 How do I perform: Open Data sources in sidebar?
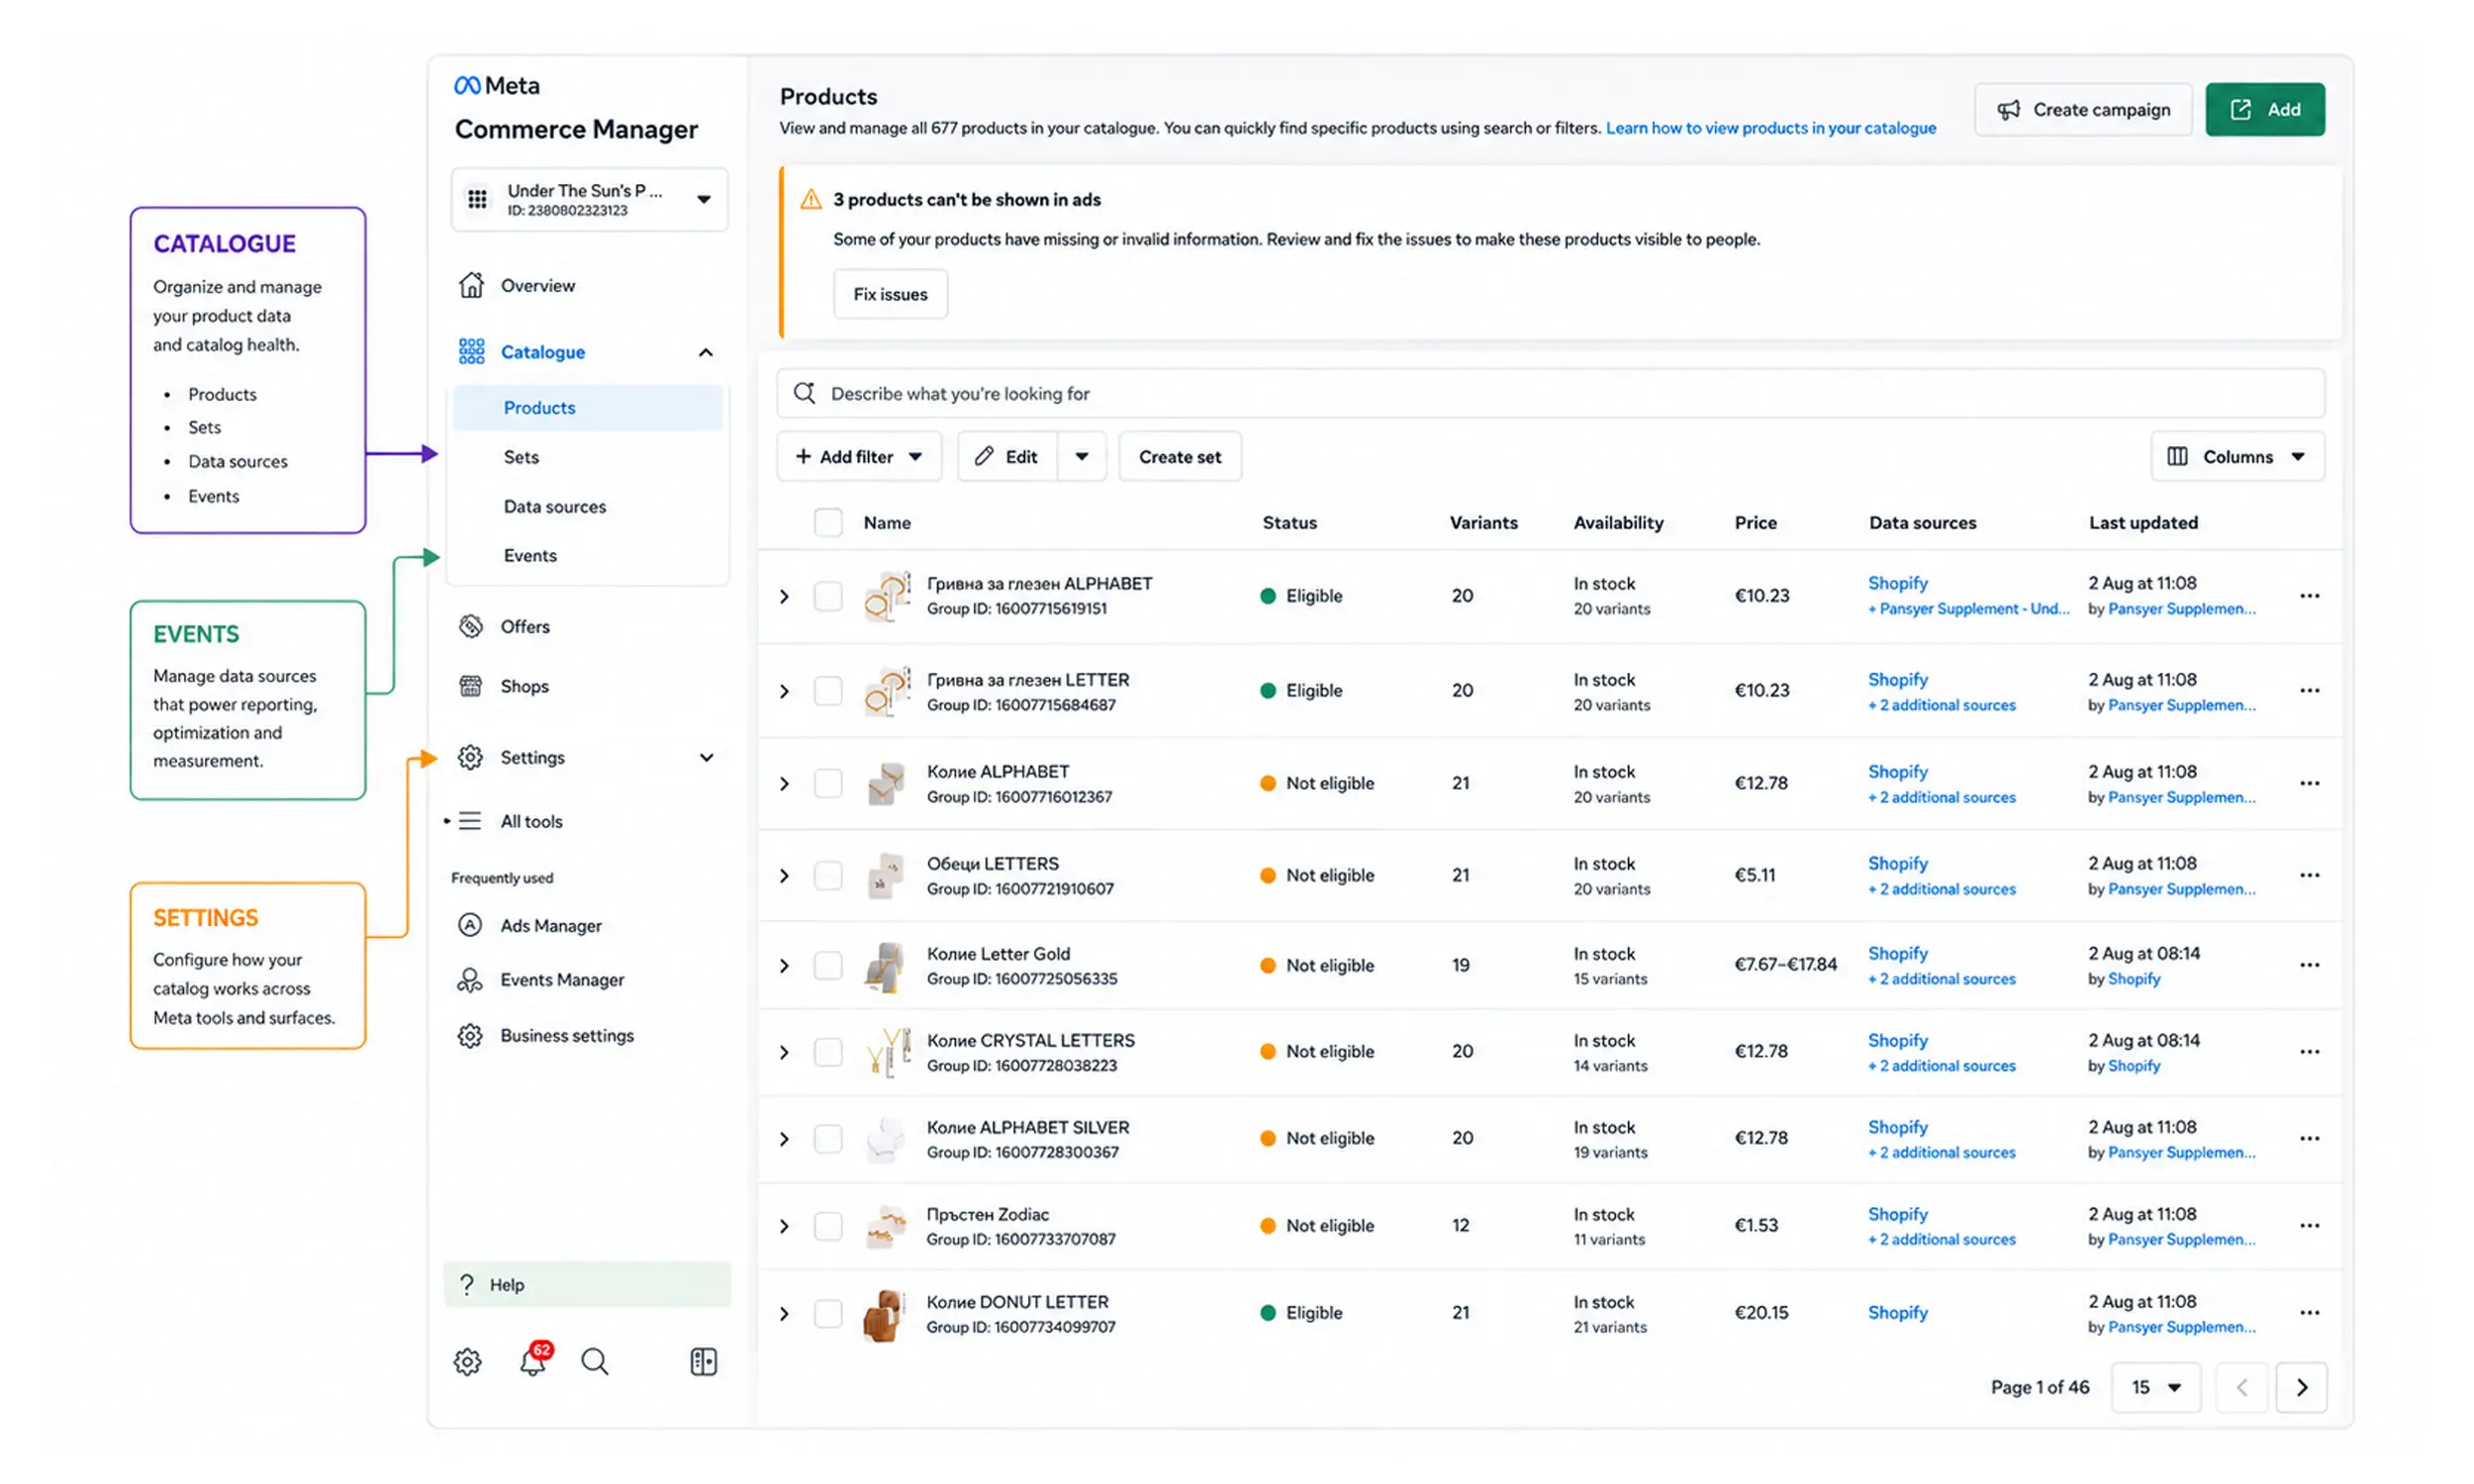[555, 506]
